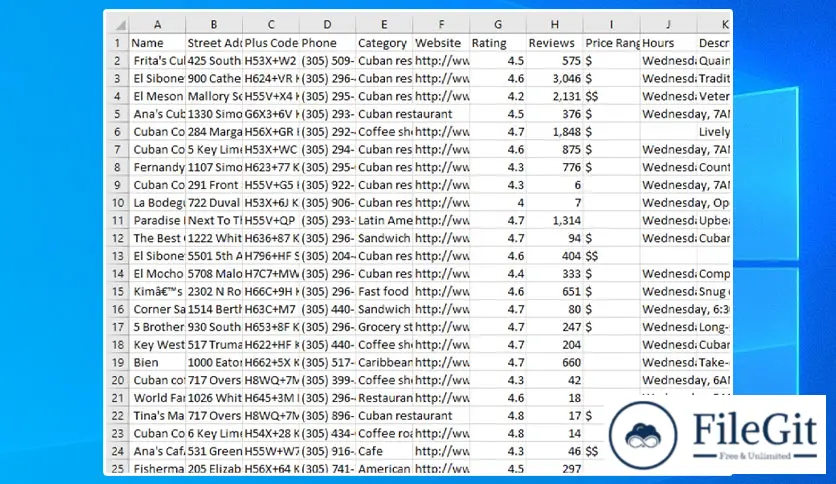The image size is (836, 484).
Task: Select the 'Grocery st' category cell
Action: tap(384, 327)
